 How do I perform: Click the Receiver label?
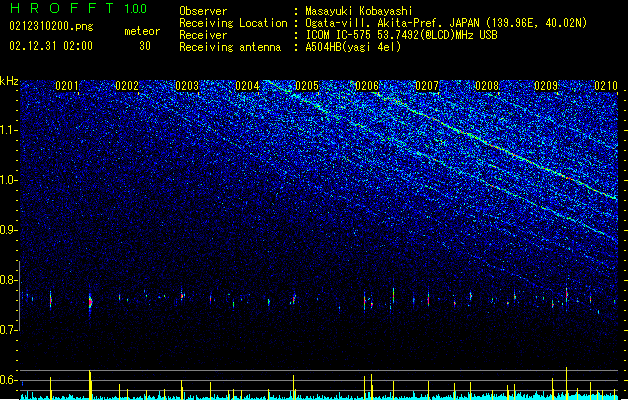click(x=203, y=35)
